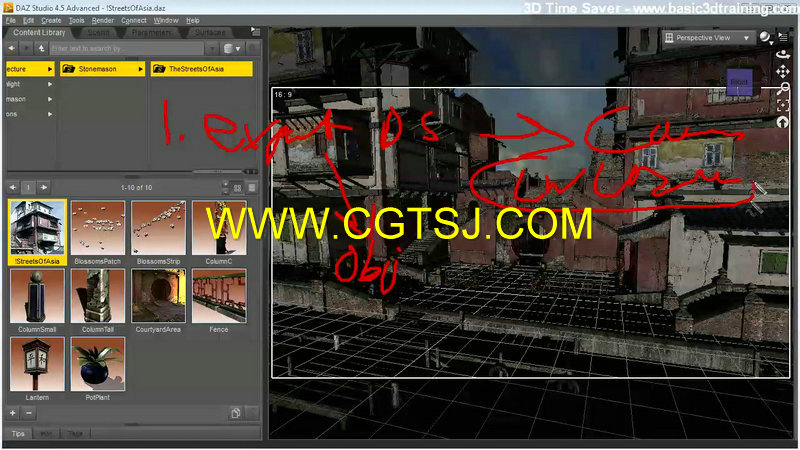
Task: Go to previous page of thumbnails
Action: 13,188
